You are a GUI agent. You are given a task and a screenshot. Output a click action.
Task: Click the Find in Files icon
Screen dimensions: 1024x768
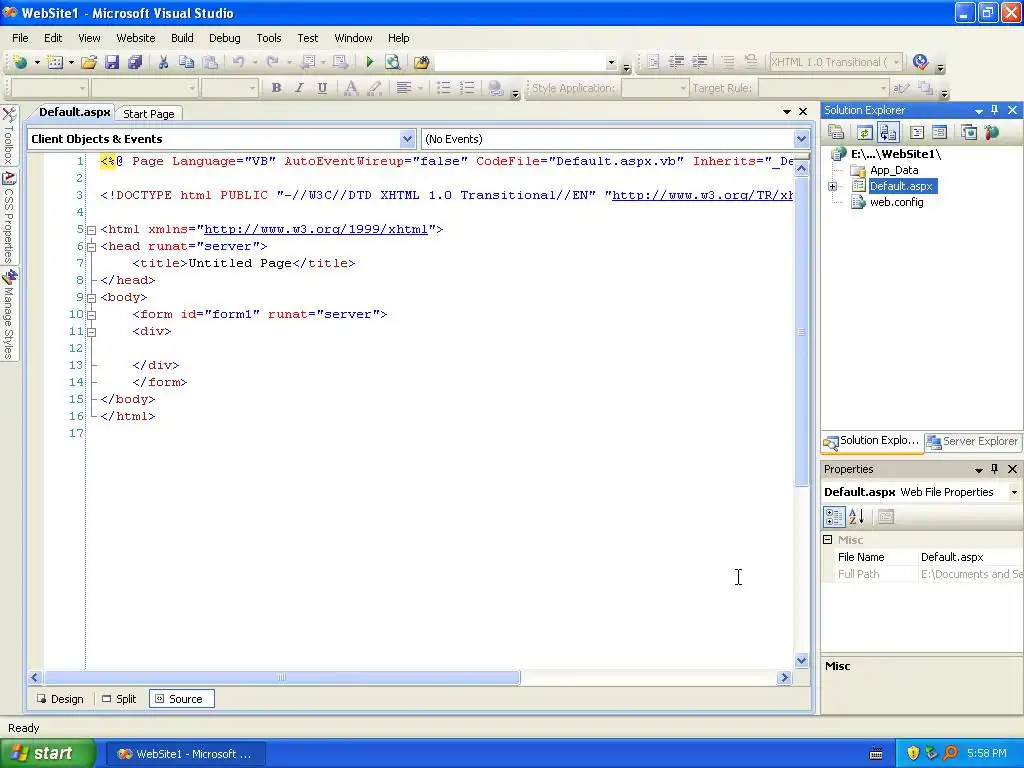422,62
